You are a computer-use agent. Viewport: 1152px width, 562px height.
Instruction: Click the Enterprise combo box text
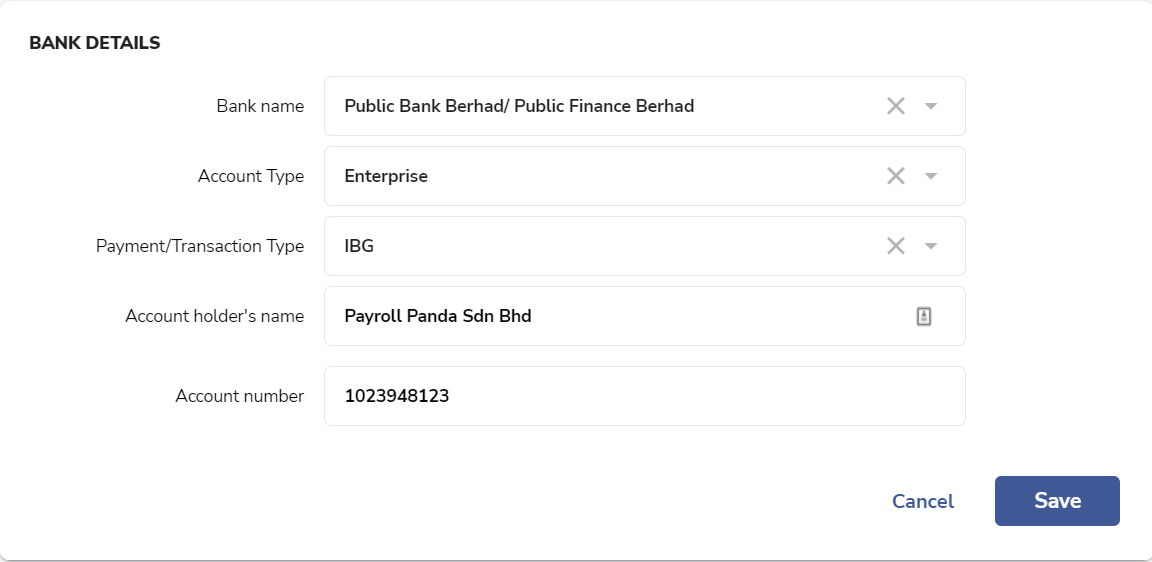(386, 176)
